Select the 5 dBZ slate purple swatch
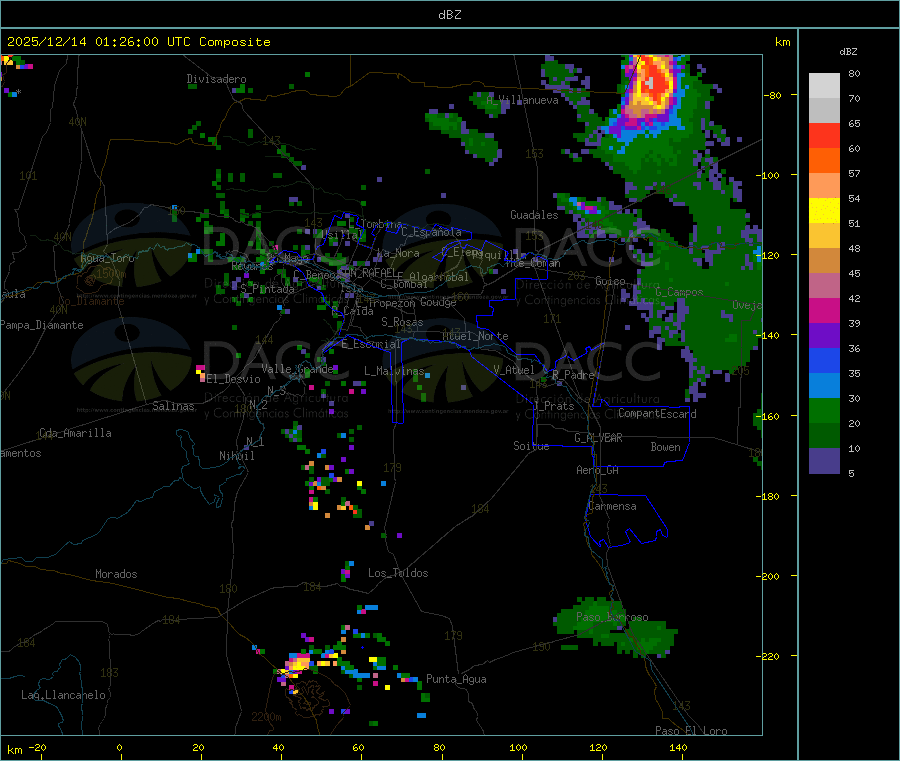The height and width of the screenshot is (761, 900). 824,461
